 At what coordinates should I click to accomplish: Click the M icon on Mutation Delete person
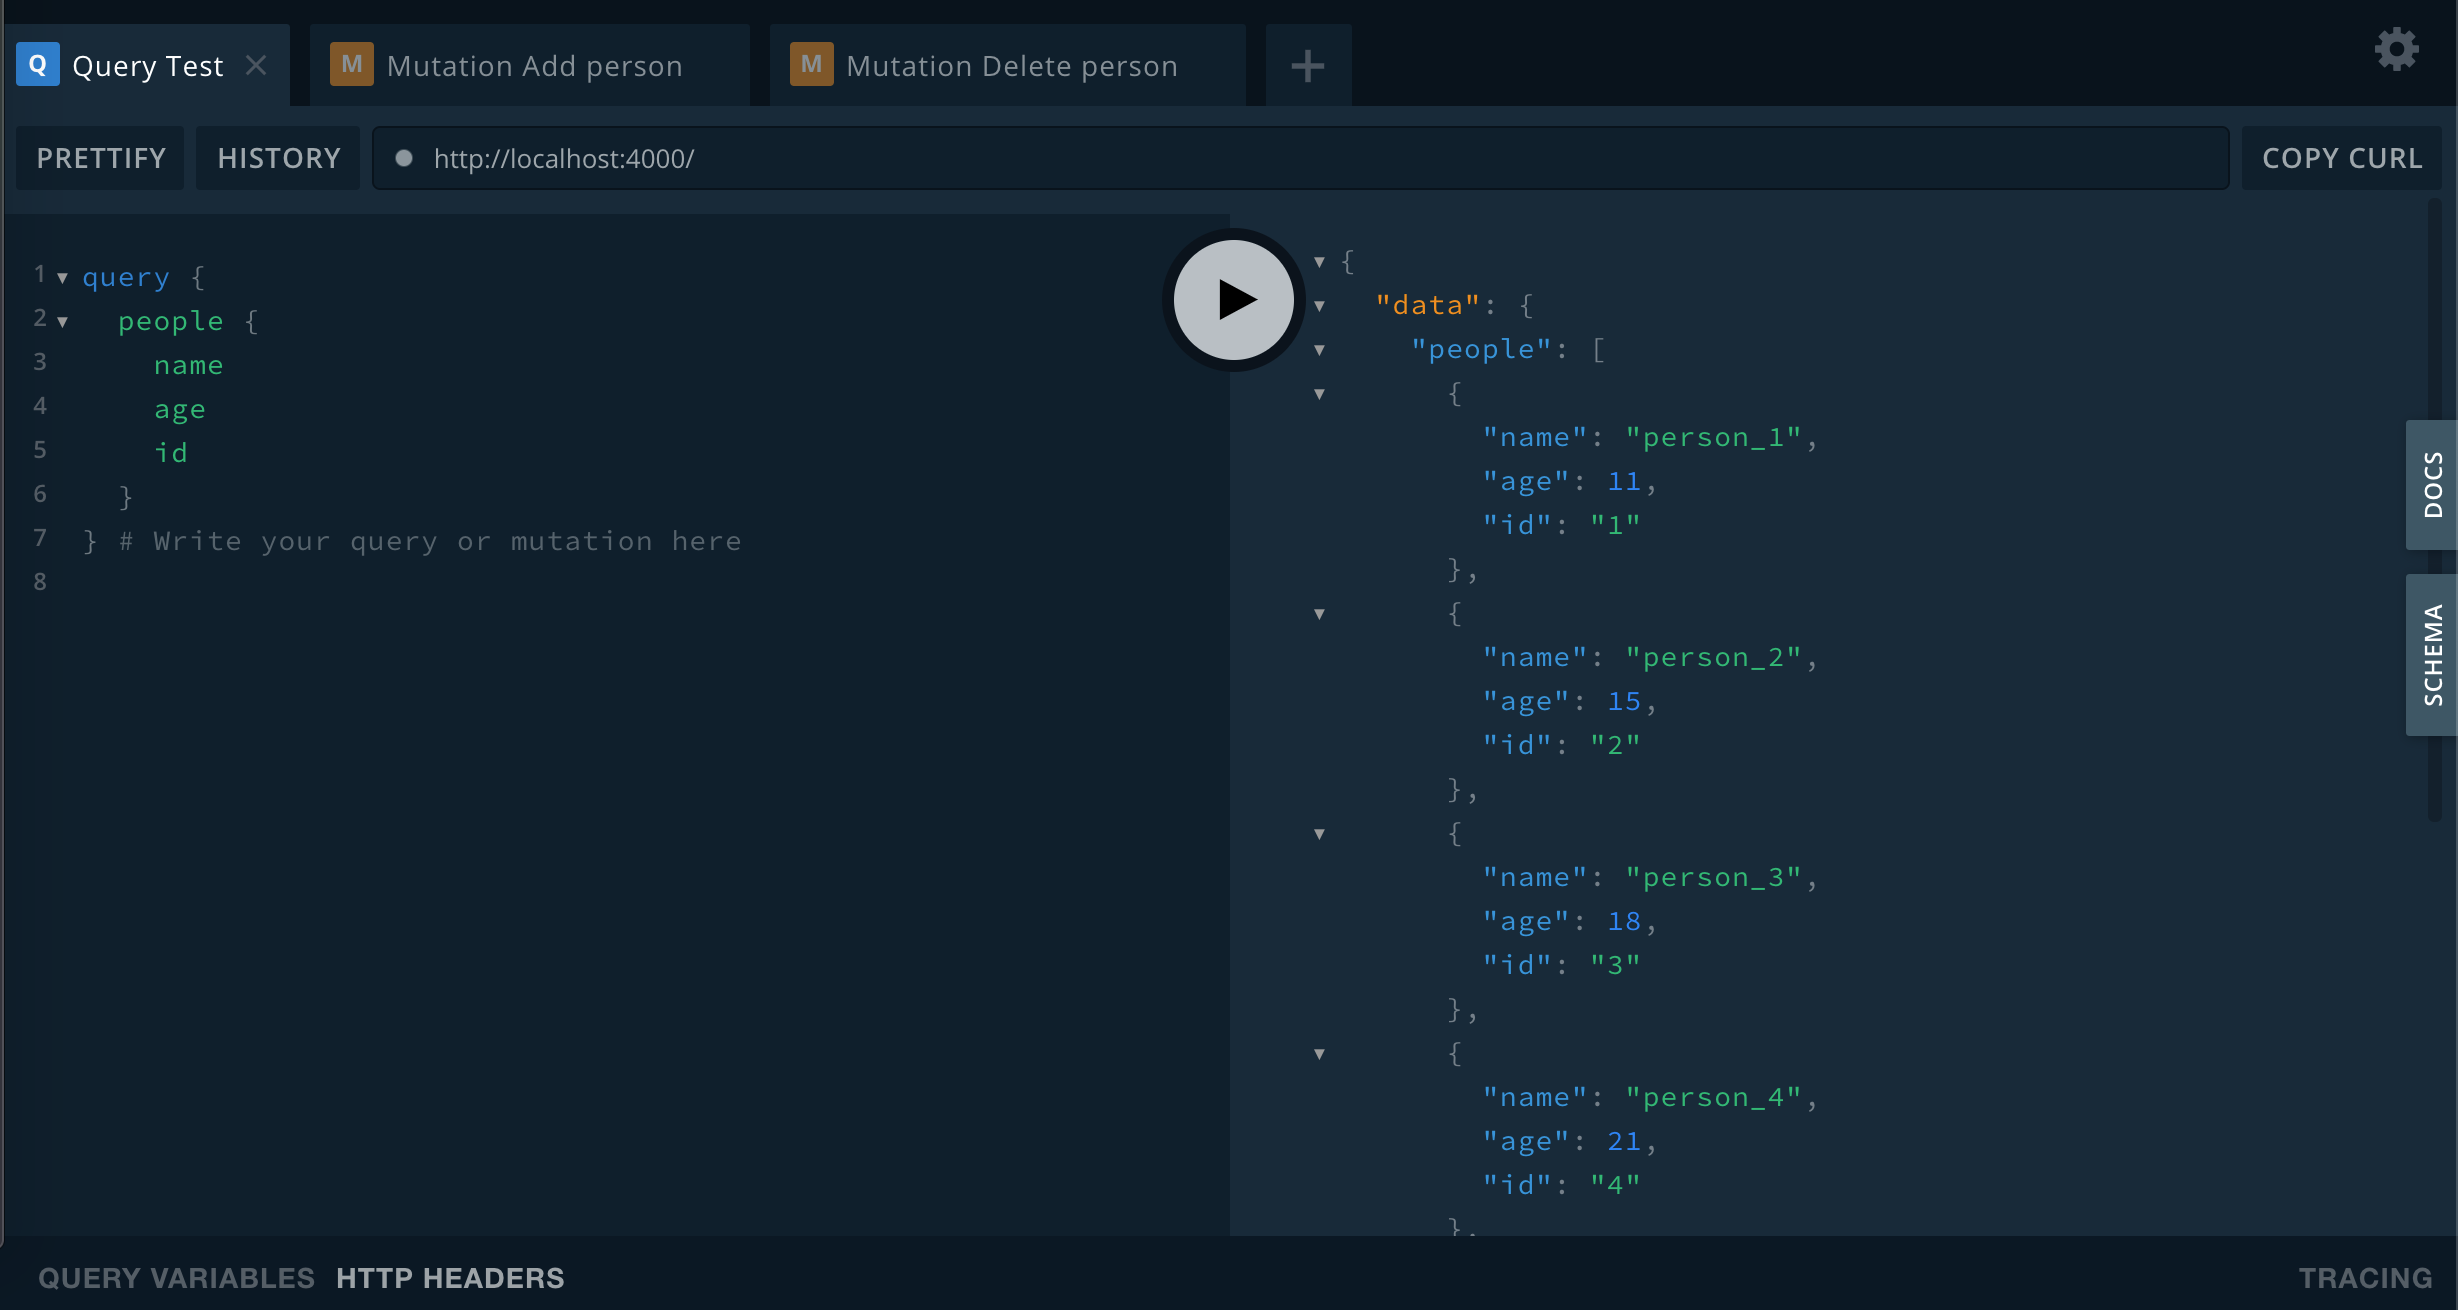pos(811,65)
